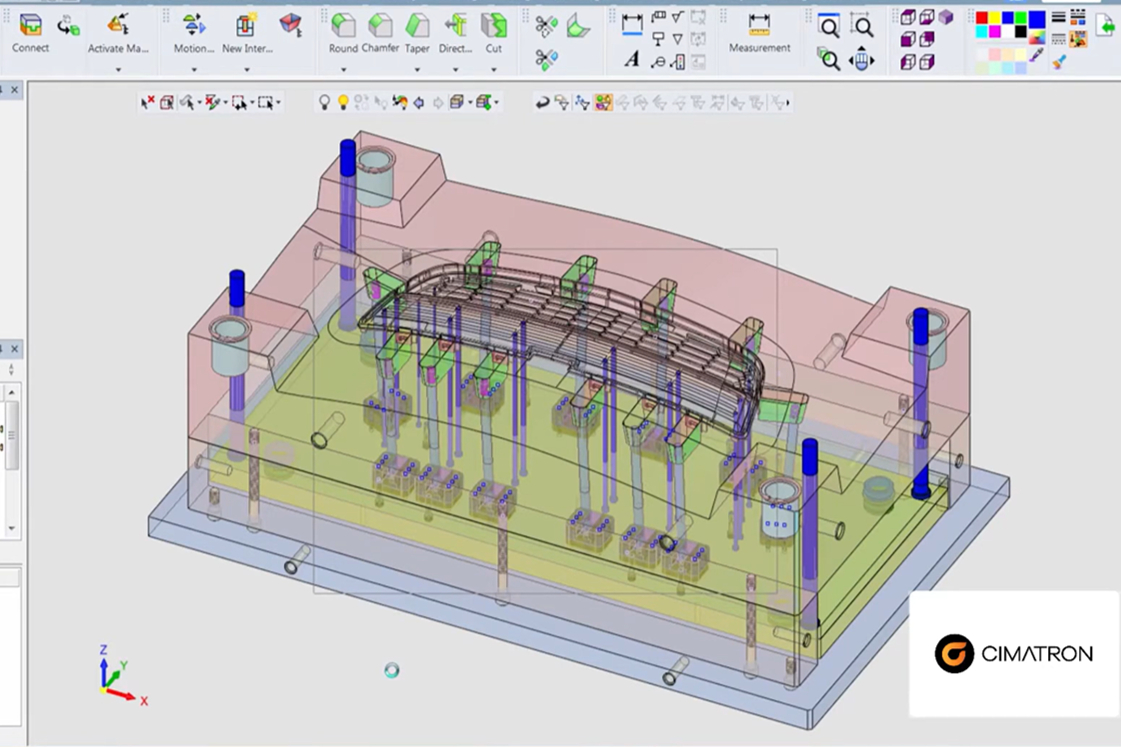Click the text annotation A icon
This screenshot has height=747, width=1121.
pyautogui.click(x=632, y=59)
